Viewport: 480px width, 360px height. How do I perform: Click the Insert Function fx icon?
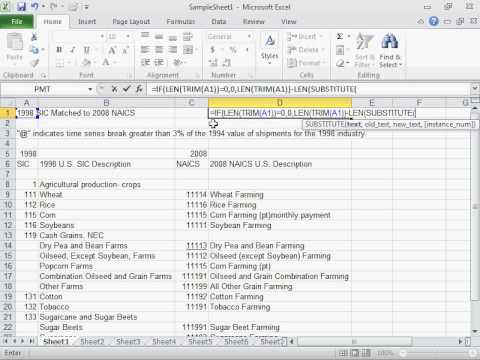point(139,89)
